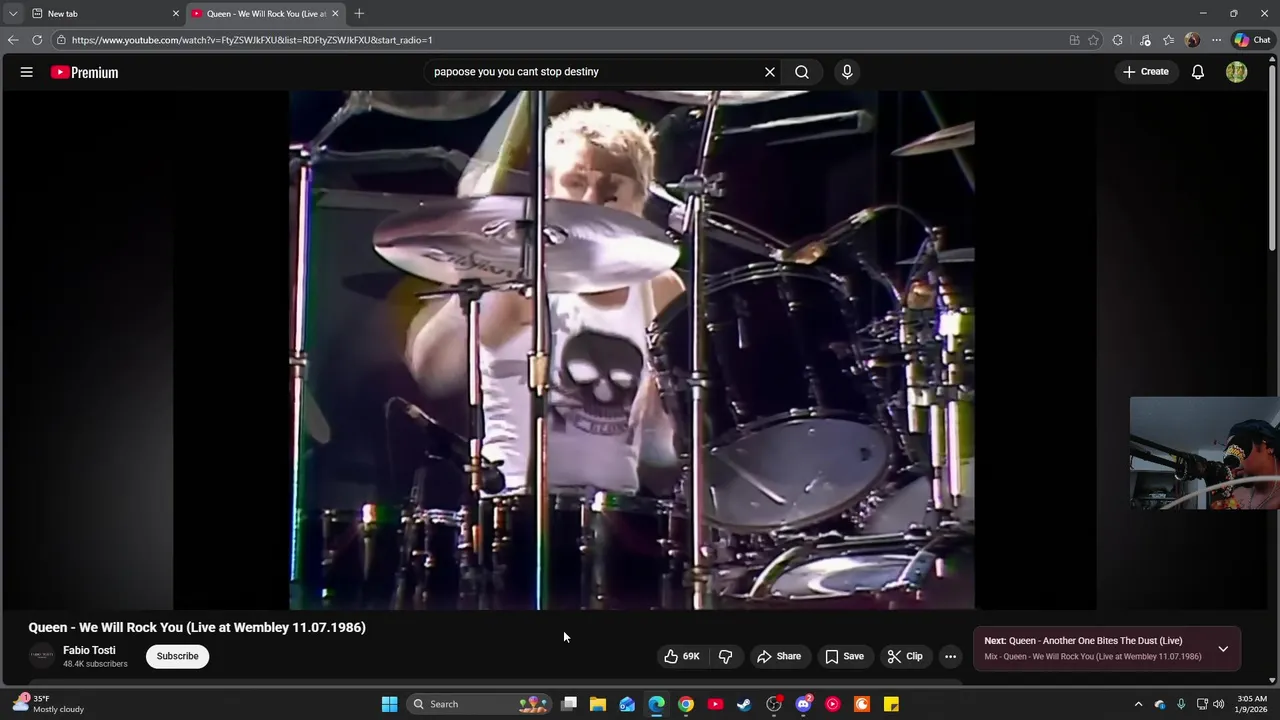The image size is (1280, 720).
Task: Show hidden system tray icons
Action: pyautogui.click(x=1138, y=704)
